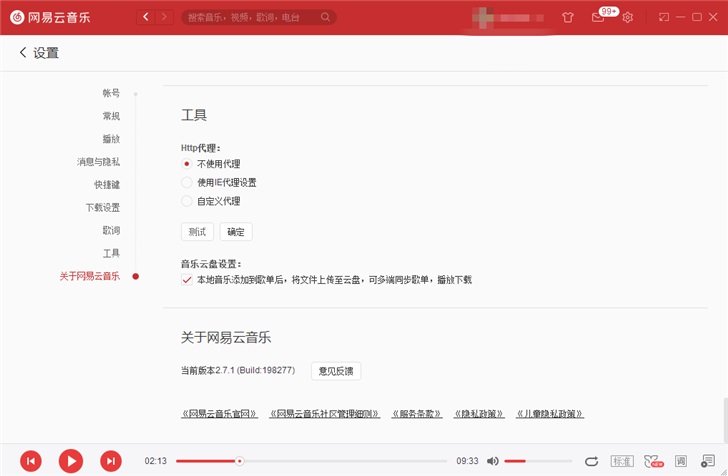This screenshot has height=476, width=728.
Task: Play the previous track
Action: pyautogui.click(x=31, y=461)
